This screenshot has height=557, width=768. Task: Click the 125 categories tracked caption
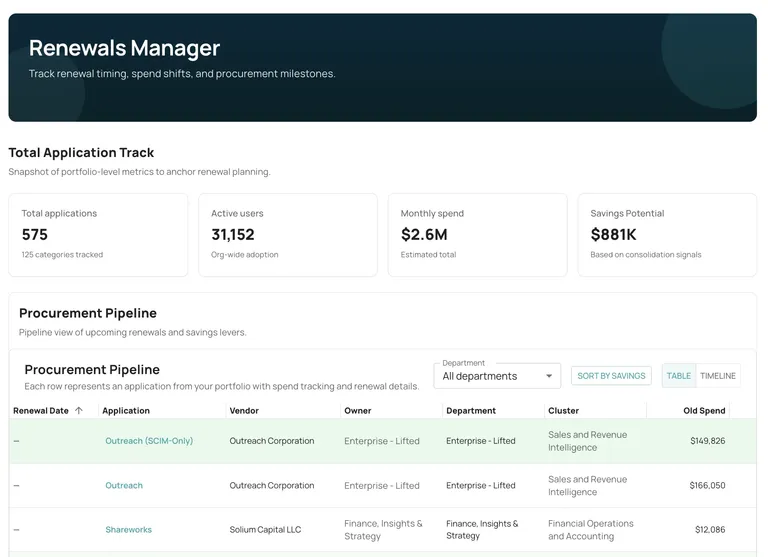tap(62, 255)
